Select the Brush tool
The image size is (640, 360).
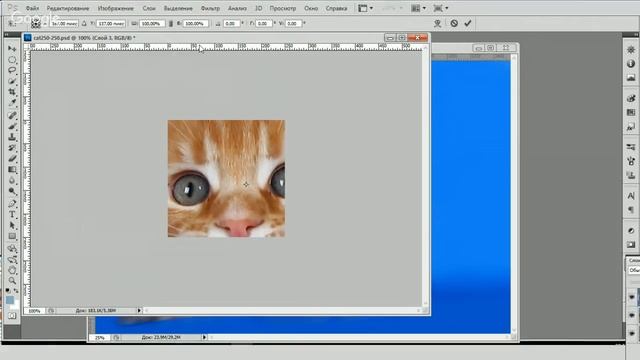tap(12, 126)
